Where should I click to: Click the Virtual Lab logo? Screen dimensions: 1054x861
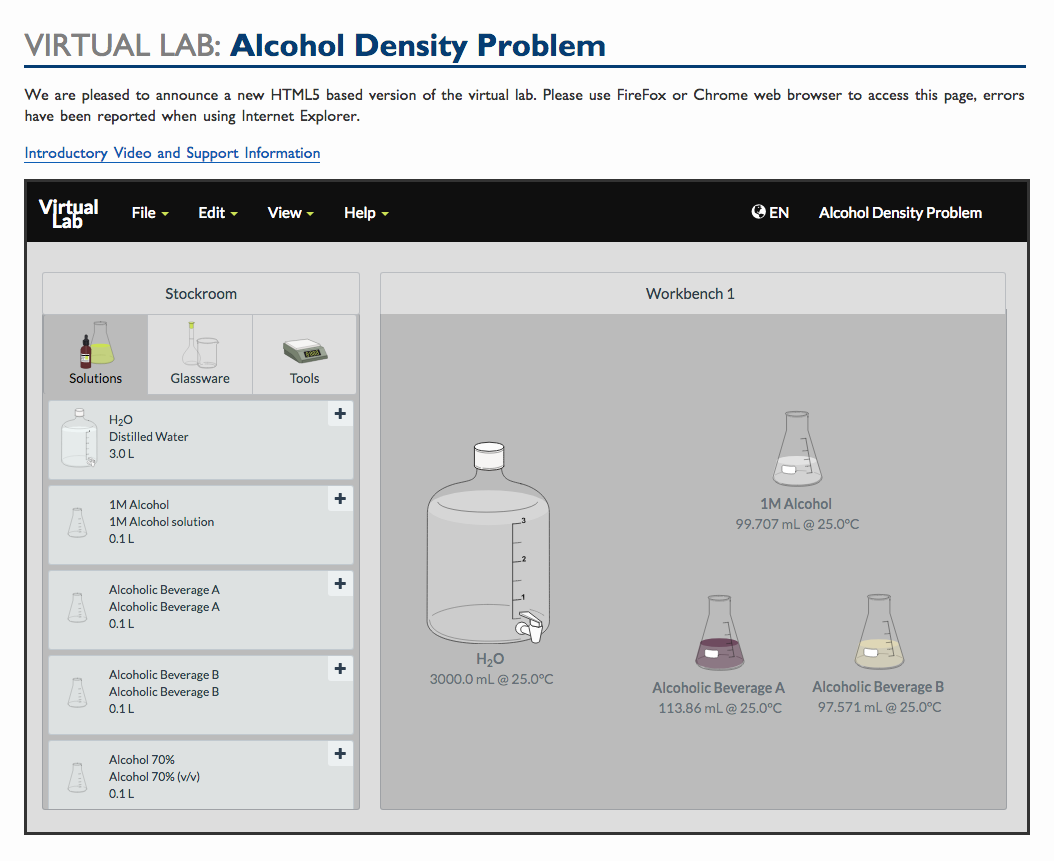[x=68, y=211]
